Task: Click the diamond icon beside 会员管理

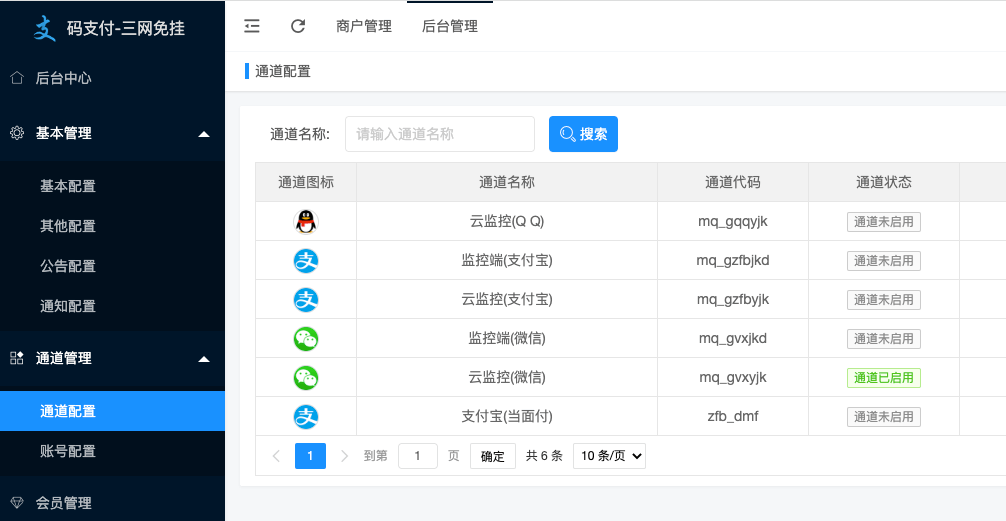Action: [x=17, y=503]
